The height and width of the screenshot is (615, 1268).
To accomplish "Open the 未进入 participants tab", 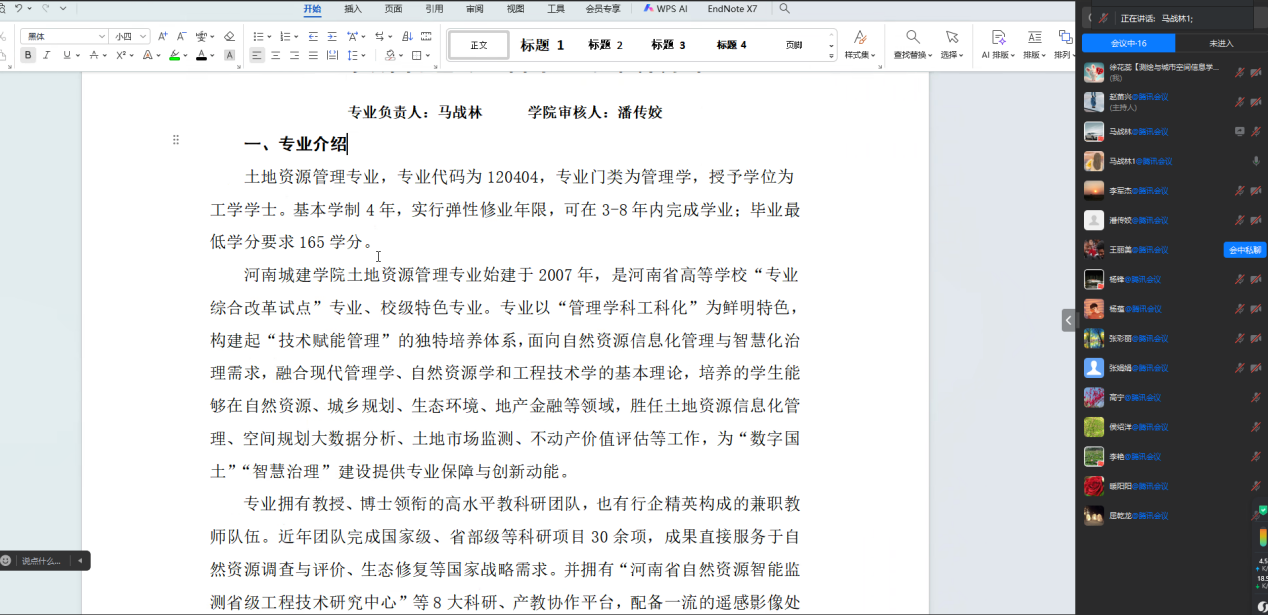I will pos(1221,43).
